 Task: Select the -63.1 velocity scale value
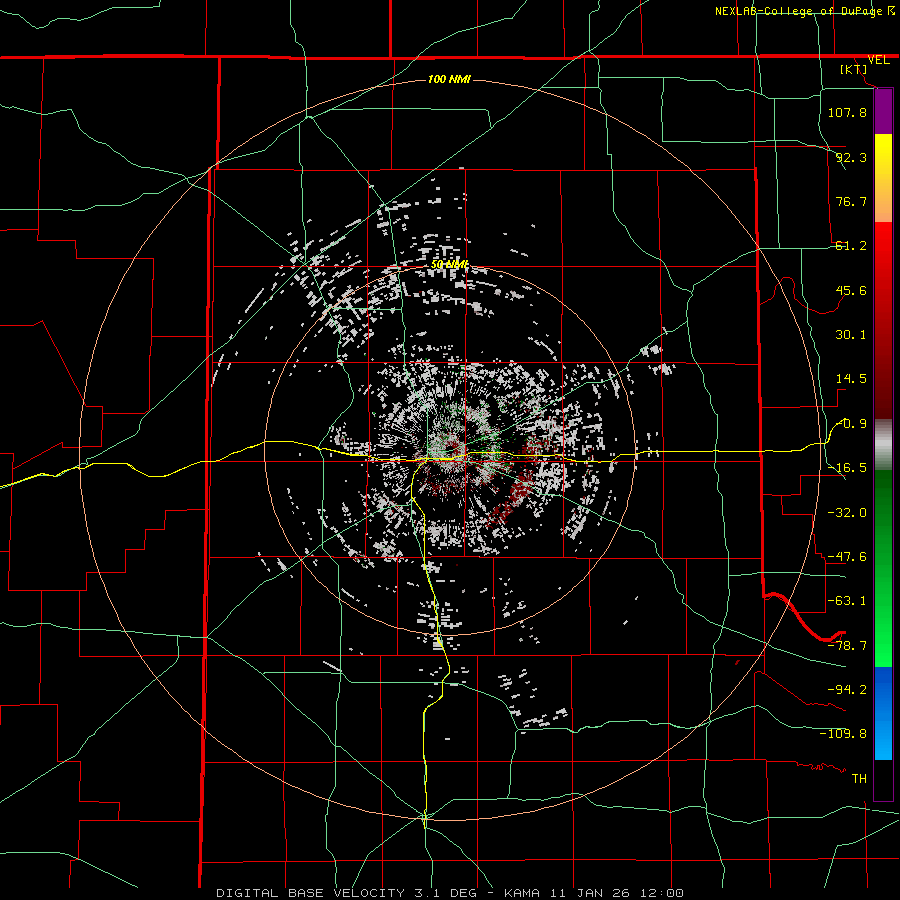(x=847, y=601)
